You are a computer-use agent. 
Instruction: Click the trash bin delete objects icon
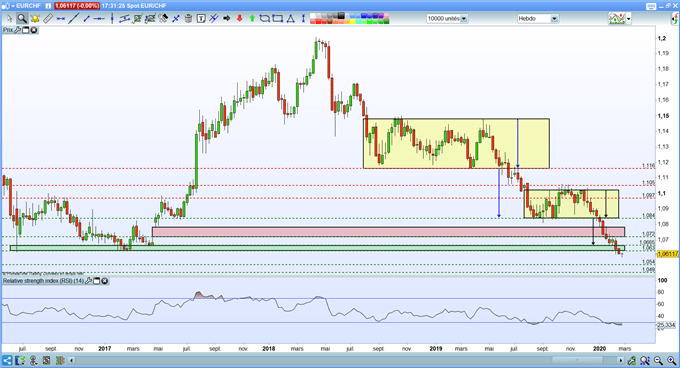pyautogui.click(x=188, y=19)
